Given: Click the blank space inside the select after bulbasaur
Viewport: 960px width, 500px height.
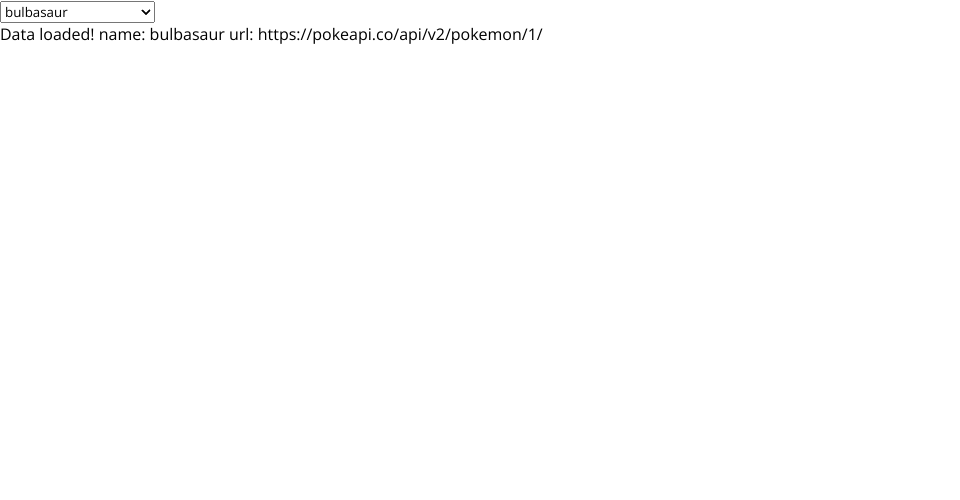Looking at the screenshot, I should click(x=103, y=12).
